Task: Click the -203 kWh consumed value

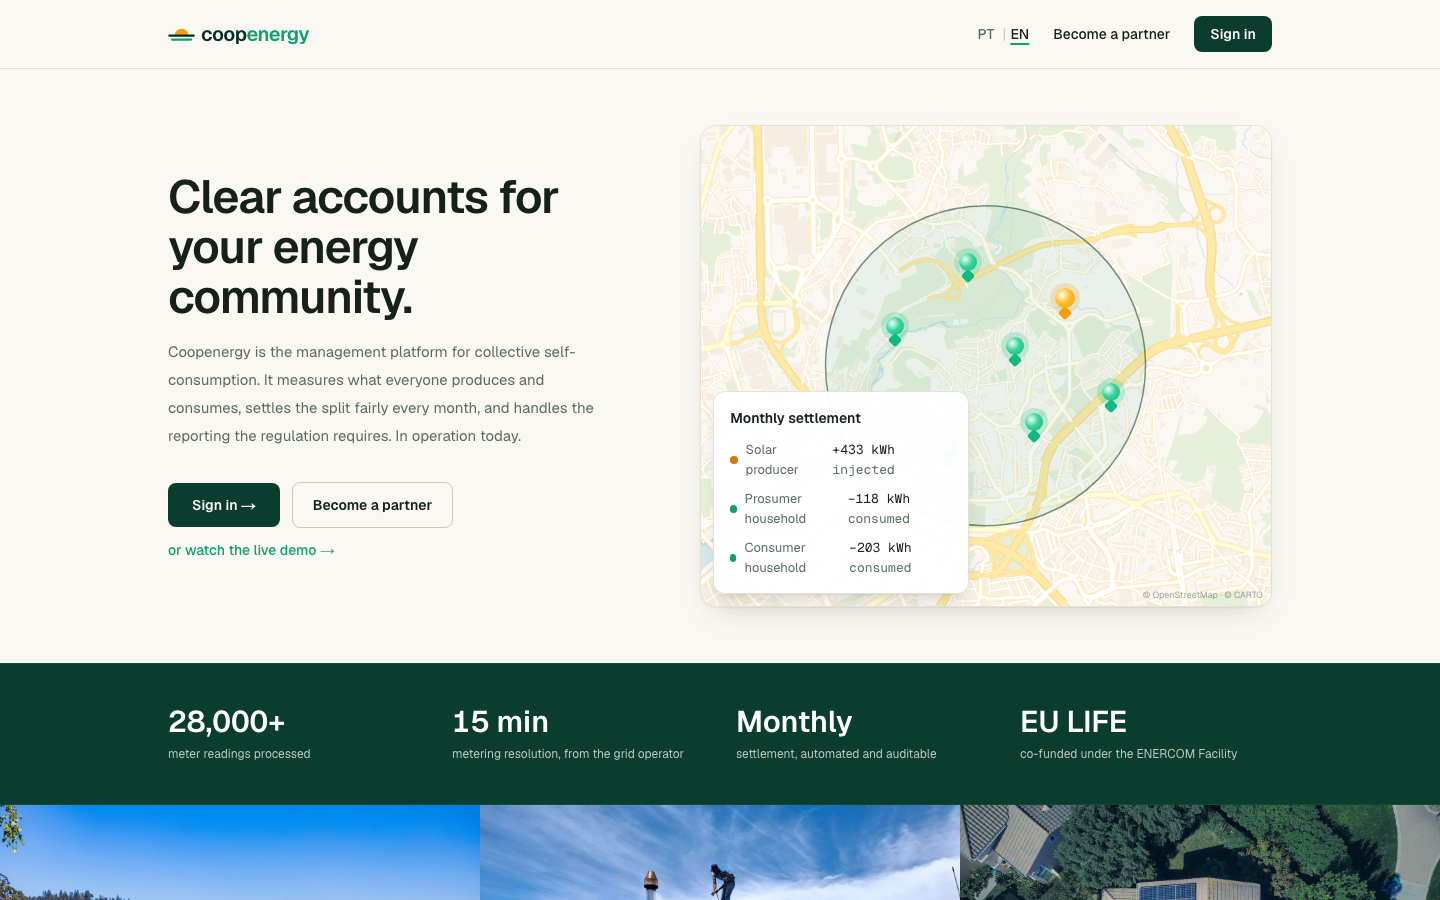Action: coord(880,558)
